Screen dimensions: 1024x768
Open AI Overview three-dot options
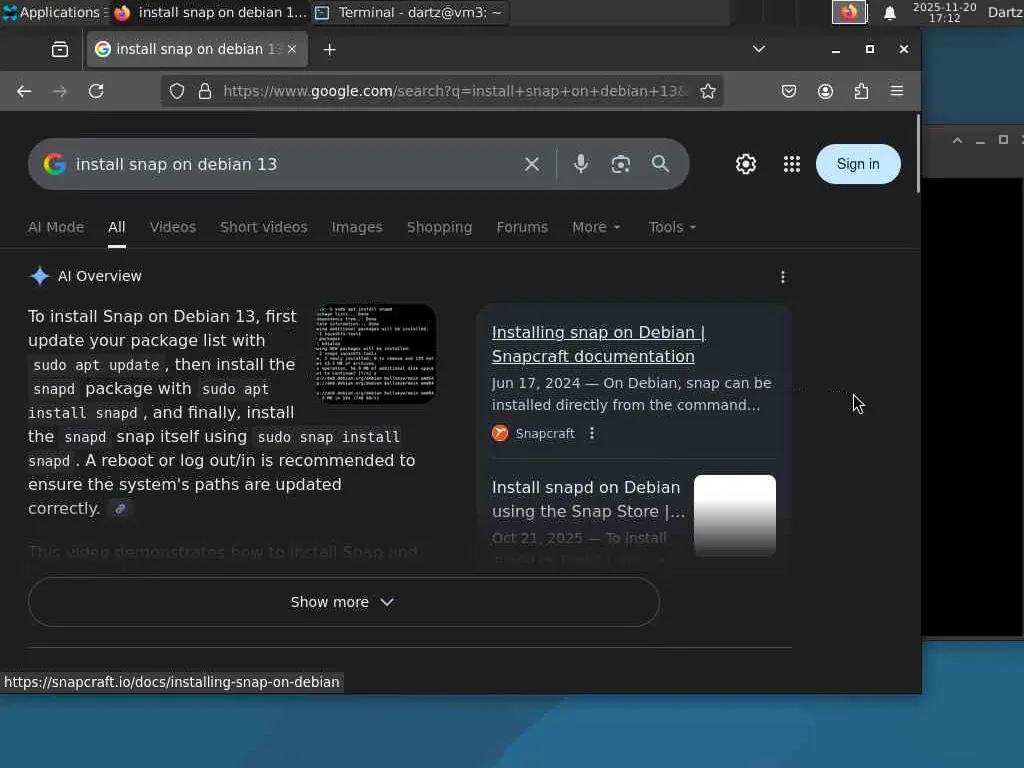point(782,277)
